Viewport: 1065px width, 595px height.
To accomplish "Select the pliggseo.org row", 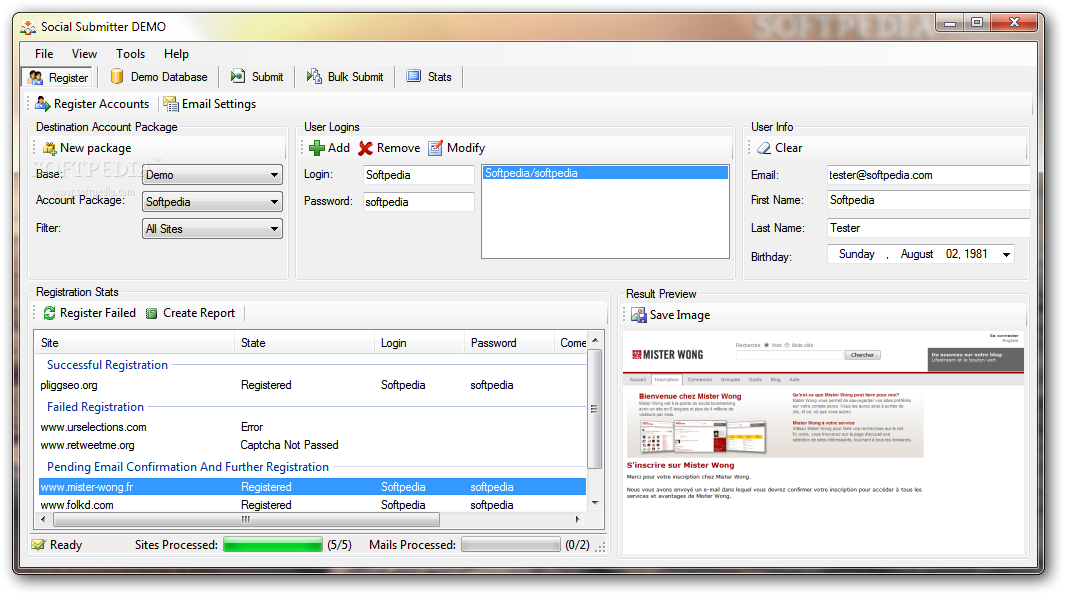I will 312,385.
